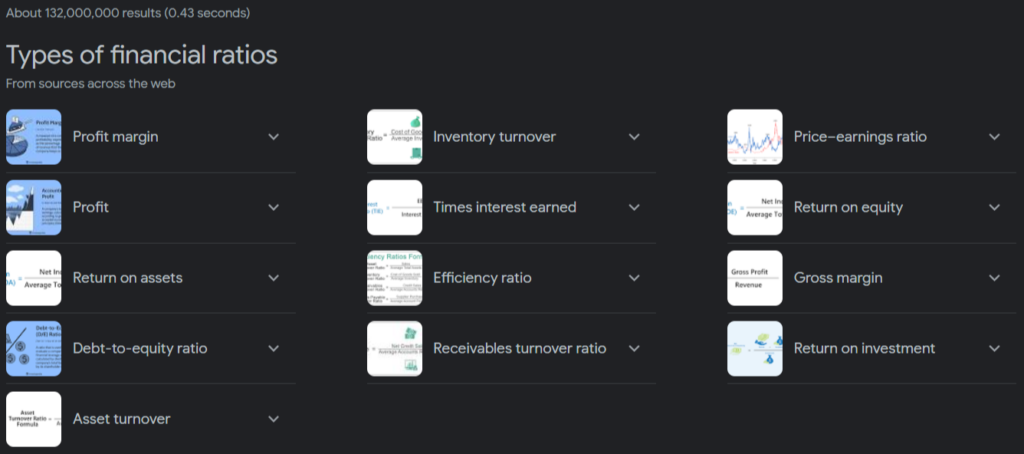
Task: Open the Gross margin entry text
Action: (x=838, y=278)
